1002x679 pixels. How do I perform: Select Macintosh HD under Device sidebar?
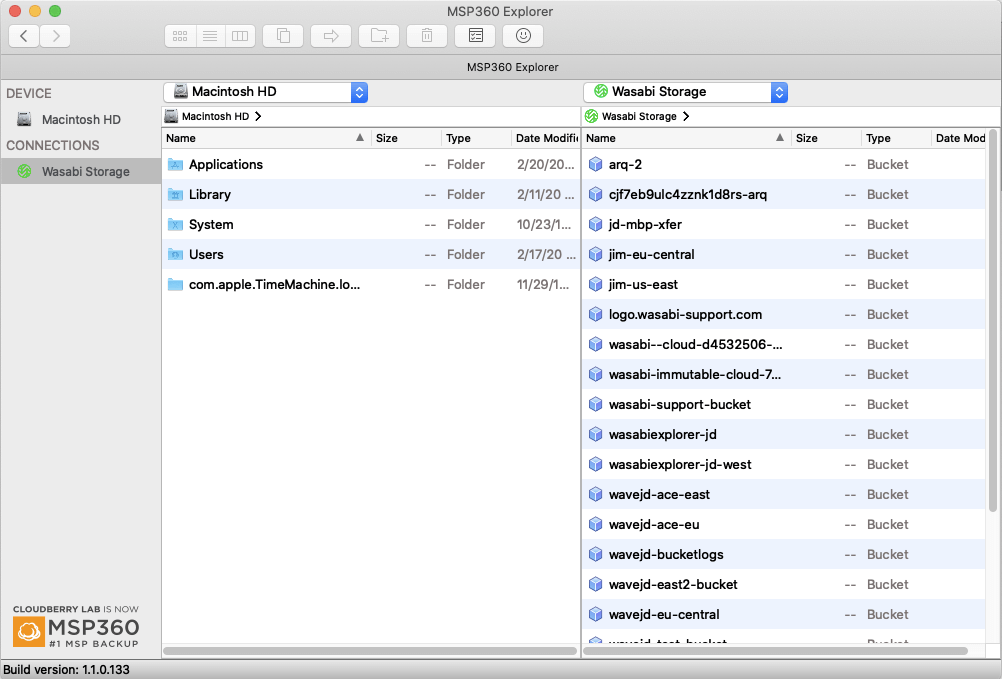click(81, 120)
